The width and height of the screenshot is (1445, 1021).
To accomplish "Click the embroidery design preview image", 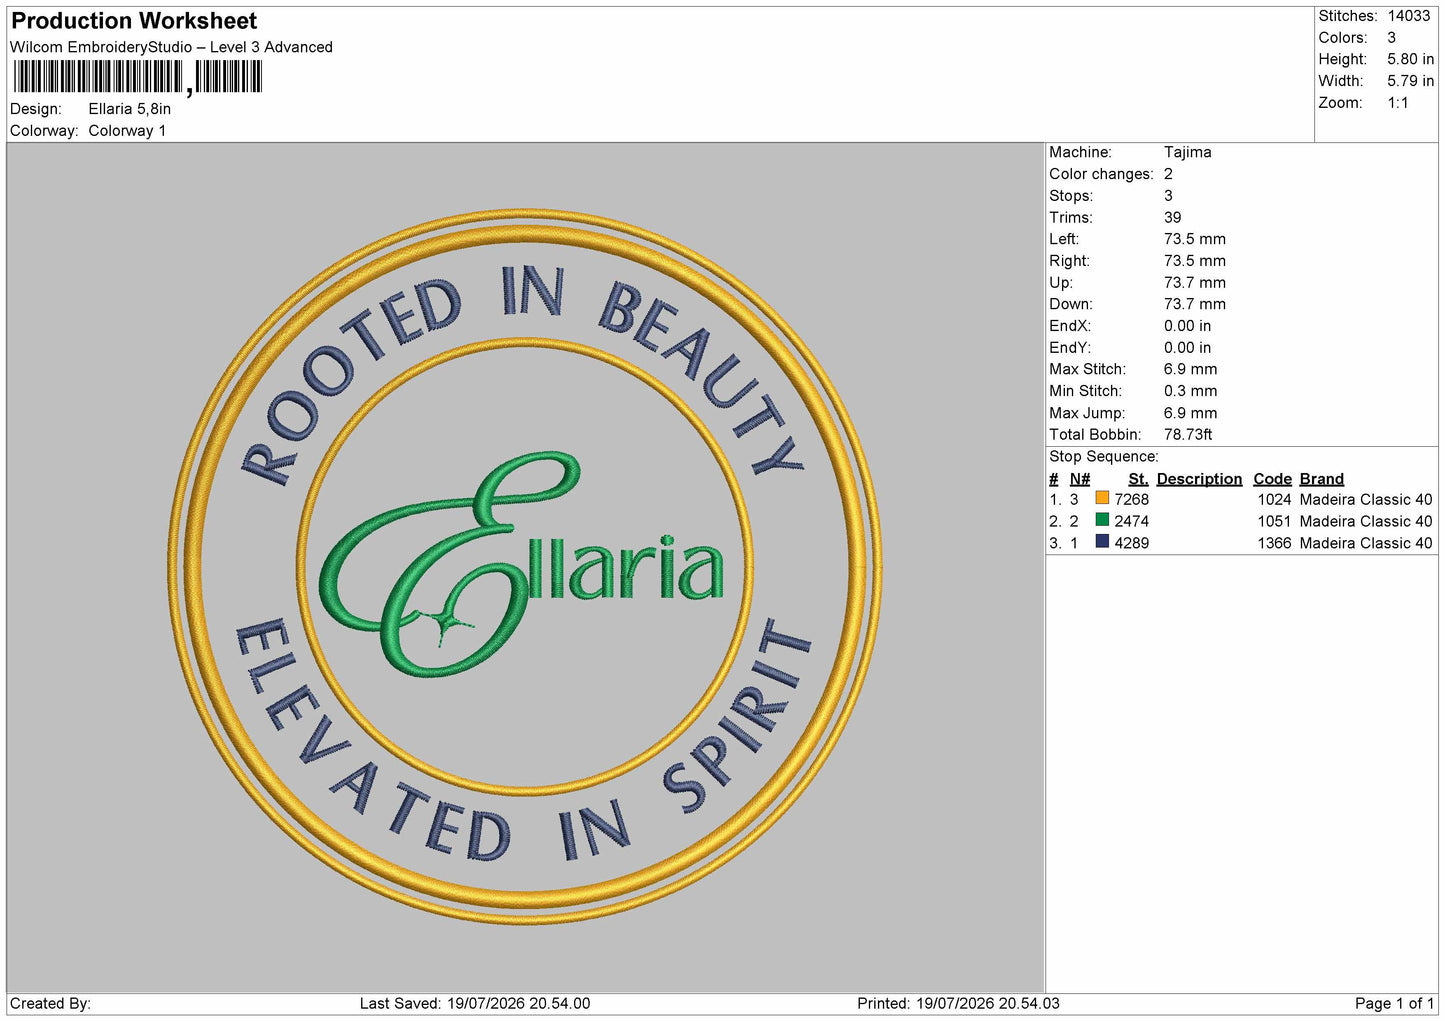I will click(x=525, y=567).
